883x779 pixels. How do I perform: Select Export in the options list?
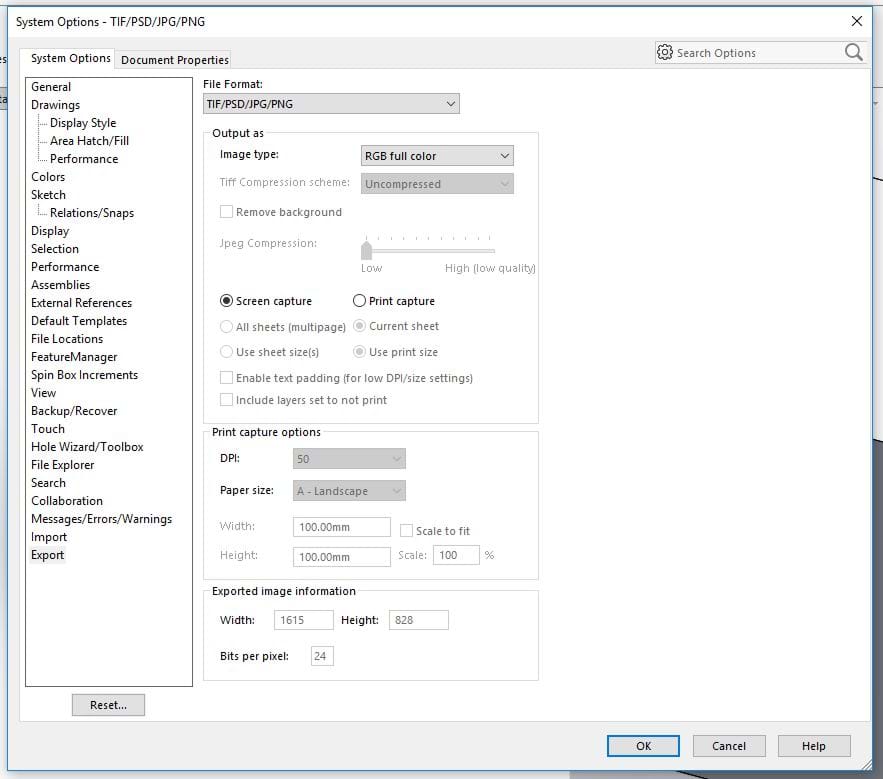[x=47, y=555]
